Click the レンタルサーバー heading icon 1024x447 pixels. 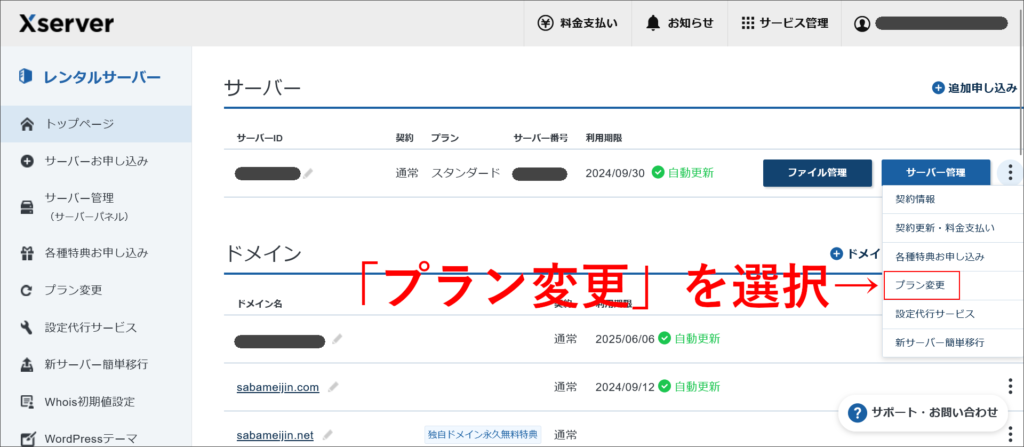[x=26, y=76]
